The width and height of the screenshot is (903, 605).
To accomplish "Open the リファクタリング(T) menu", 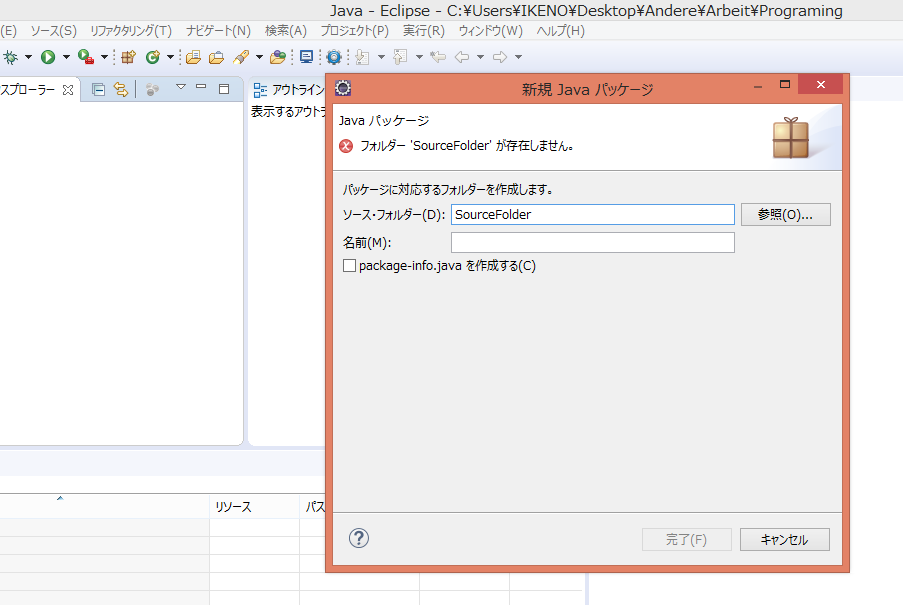I will coord(131,31).
